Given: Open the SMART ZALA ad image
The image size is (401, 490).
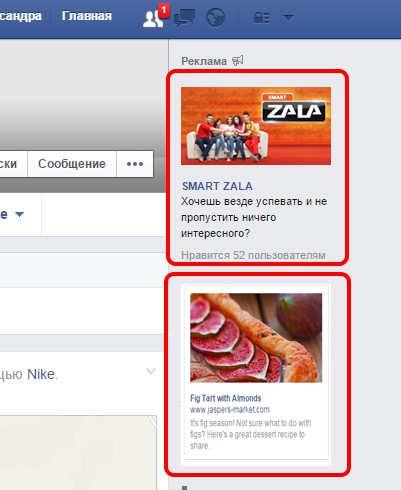Looking at the screenshot, I should (x=256, y=126).
